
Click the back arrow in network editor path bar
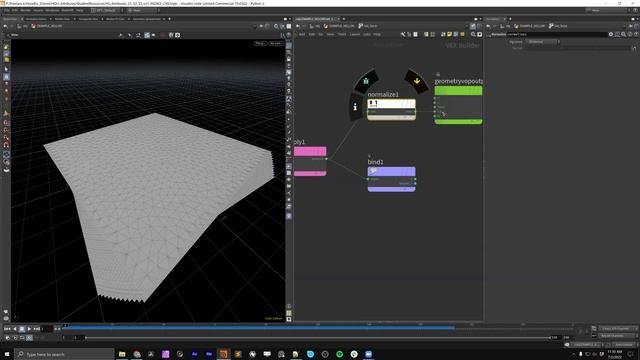(298, 26)
